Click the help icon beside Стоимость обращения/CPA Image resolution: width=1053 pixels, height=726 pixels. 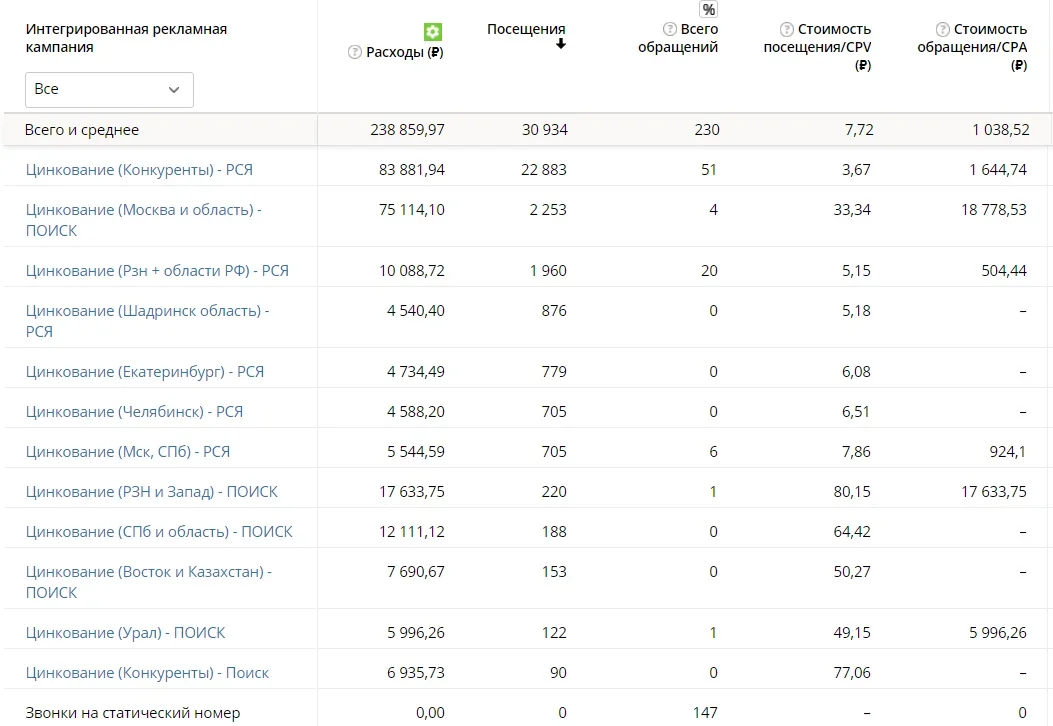pos(942,29)
